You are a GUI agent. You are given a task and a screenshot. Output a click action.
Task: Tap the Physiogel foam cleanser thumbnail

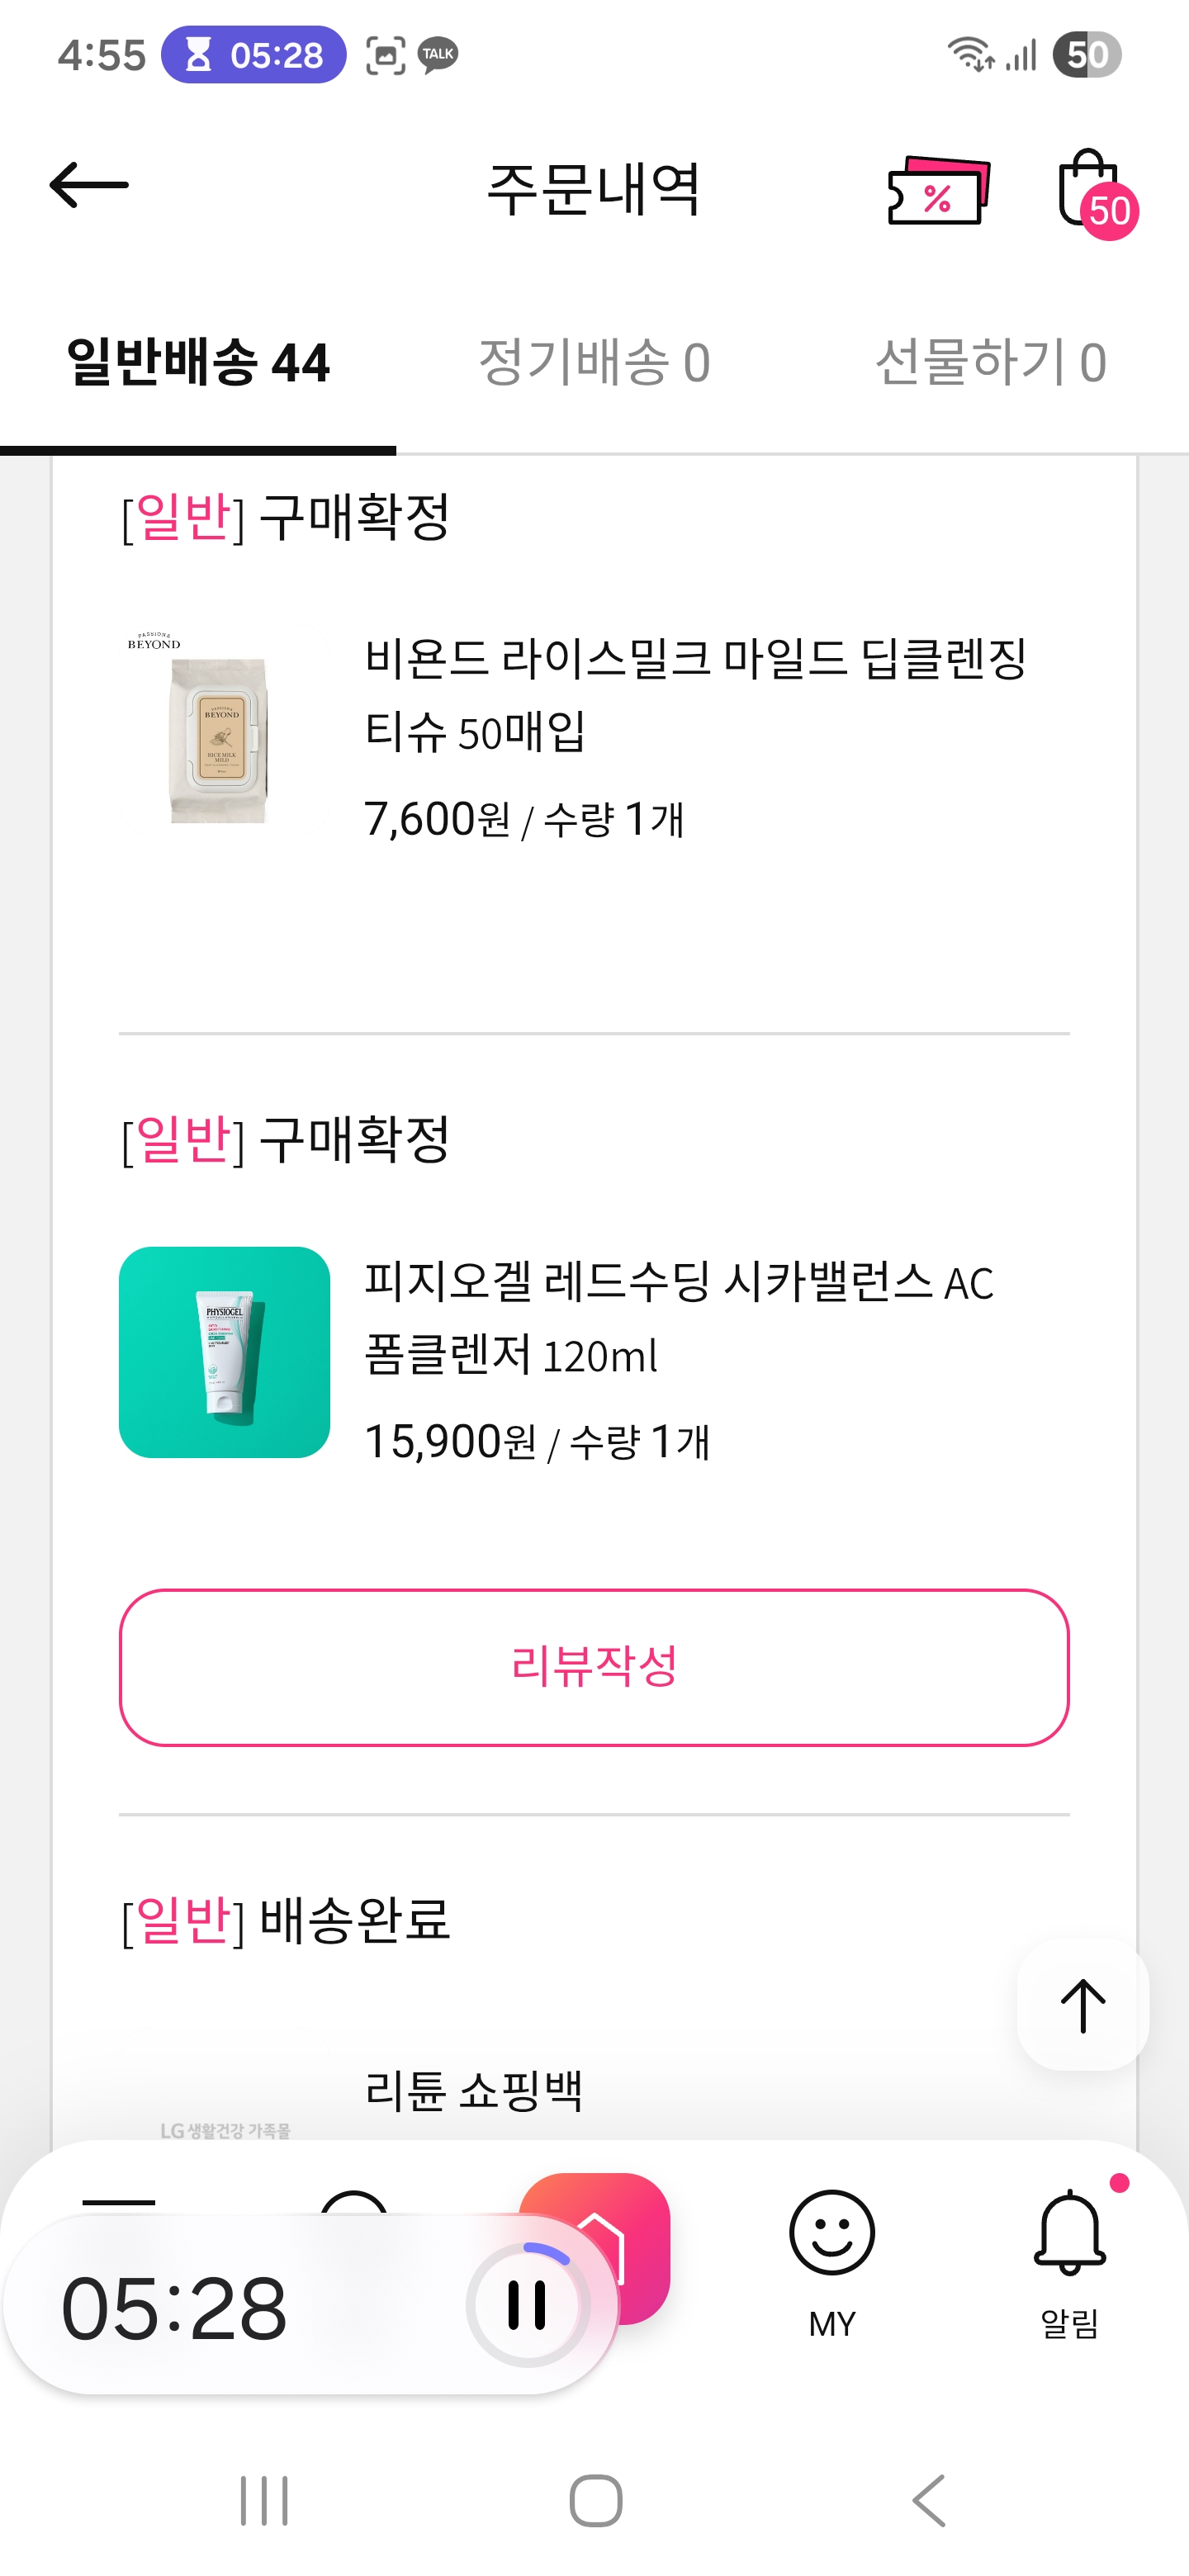click(x=224, y=1352)
